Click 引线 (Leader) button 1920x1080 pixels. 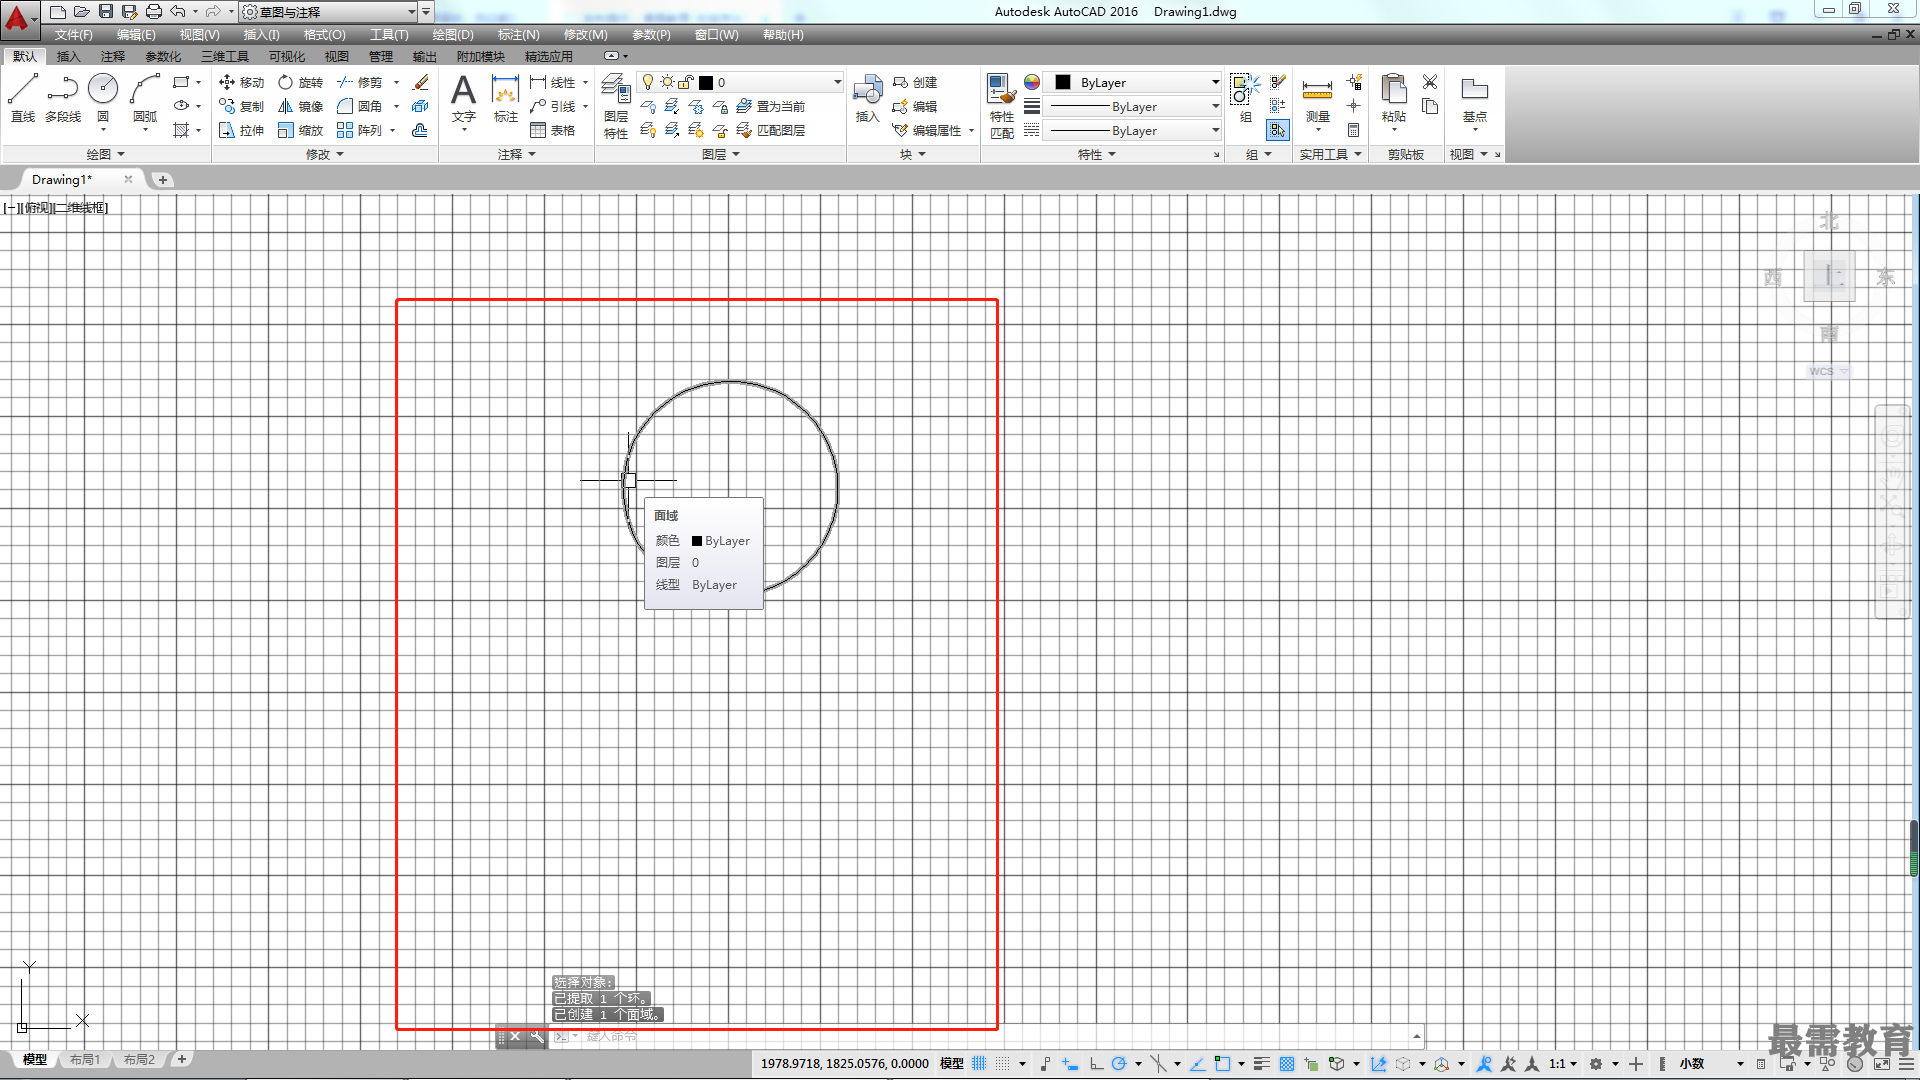click(x=553, y=106)
